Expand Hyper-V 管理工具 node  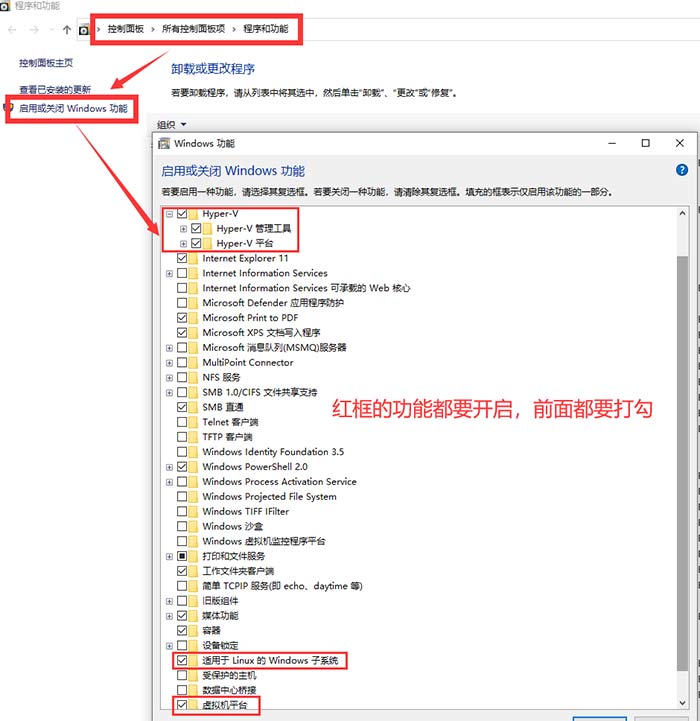click(184, 229)
